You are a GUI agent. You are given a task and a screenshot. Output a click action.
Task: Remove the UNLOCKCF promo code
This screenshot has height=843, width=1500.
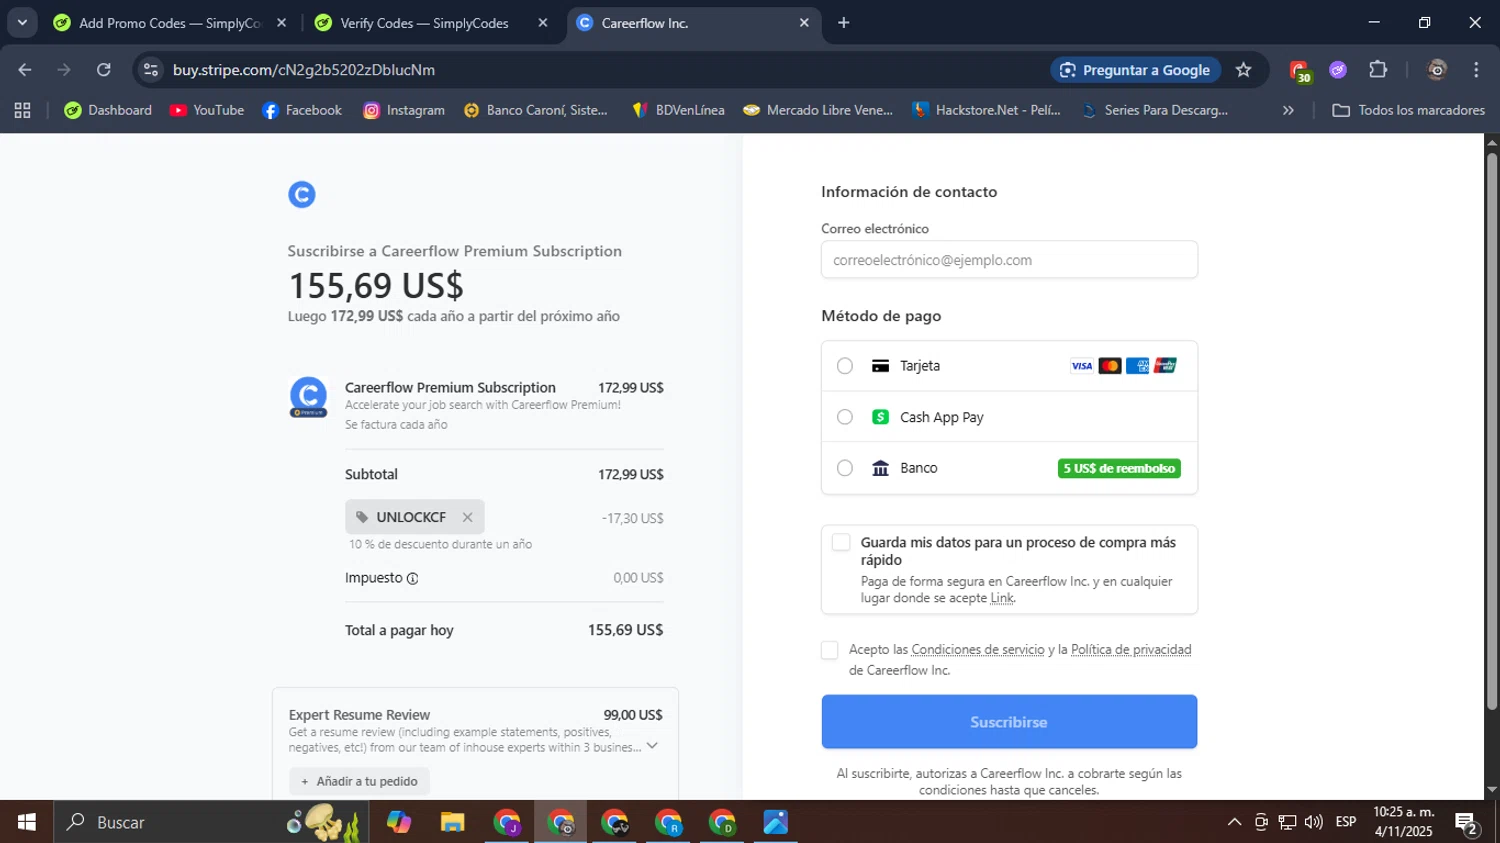pos(467,517)
